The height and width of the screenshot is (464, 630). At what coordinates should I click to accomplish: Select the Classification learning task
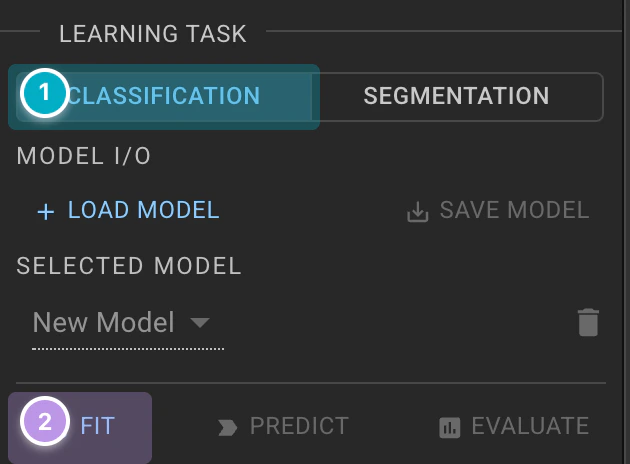(164, 96)
